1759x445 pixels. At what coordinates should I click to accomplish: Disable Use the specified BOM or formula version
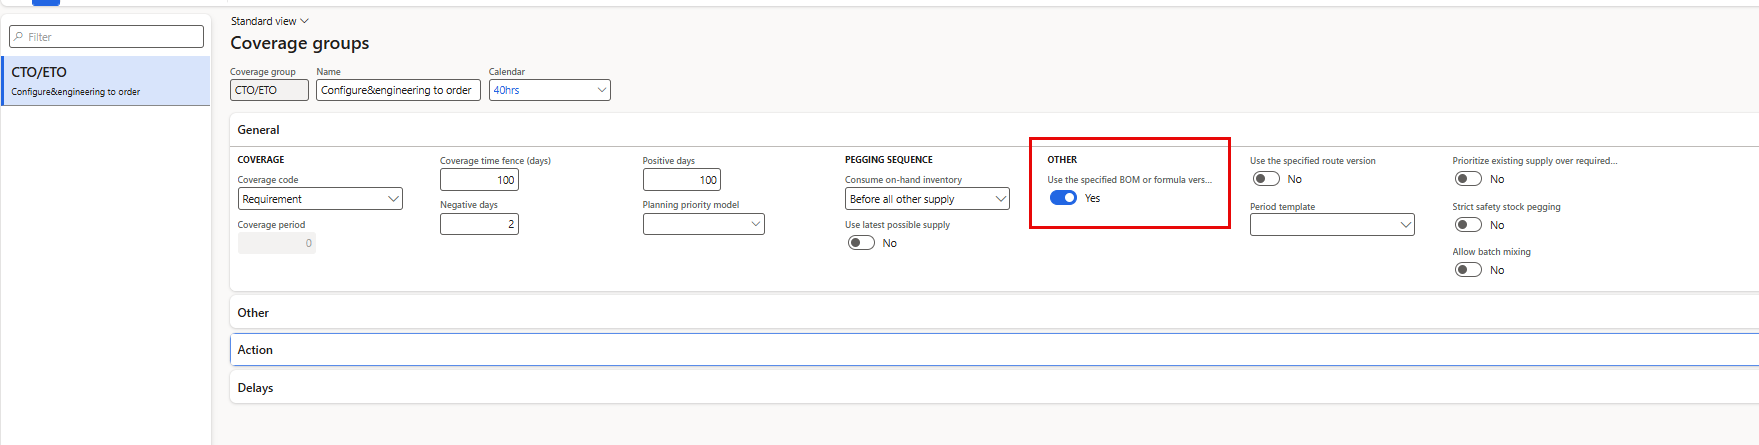tap(1063, 198)
